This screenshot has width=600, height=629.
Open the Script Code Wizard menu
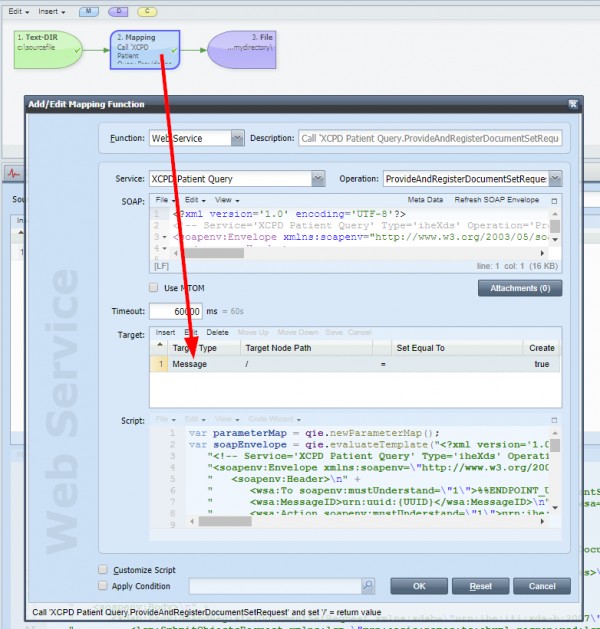(x=274, y=419)
